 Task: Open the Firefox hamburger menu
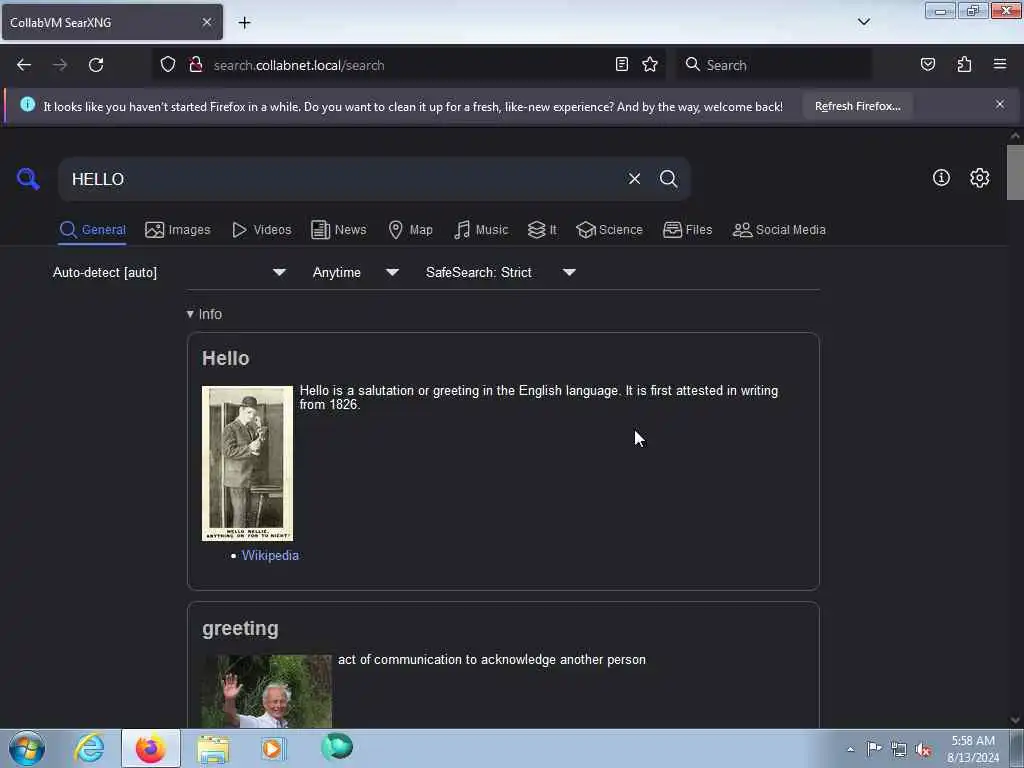point(1000,64)
